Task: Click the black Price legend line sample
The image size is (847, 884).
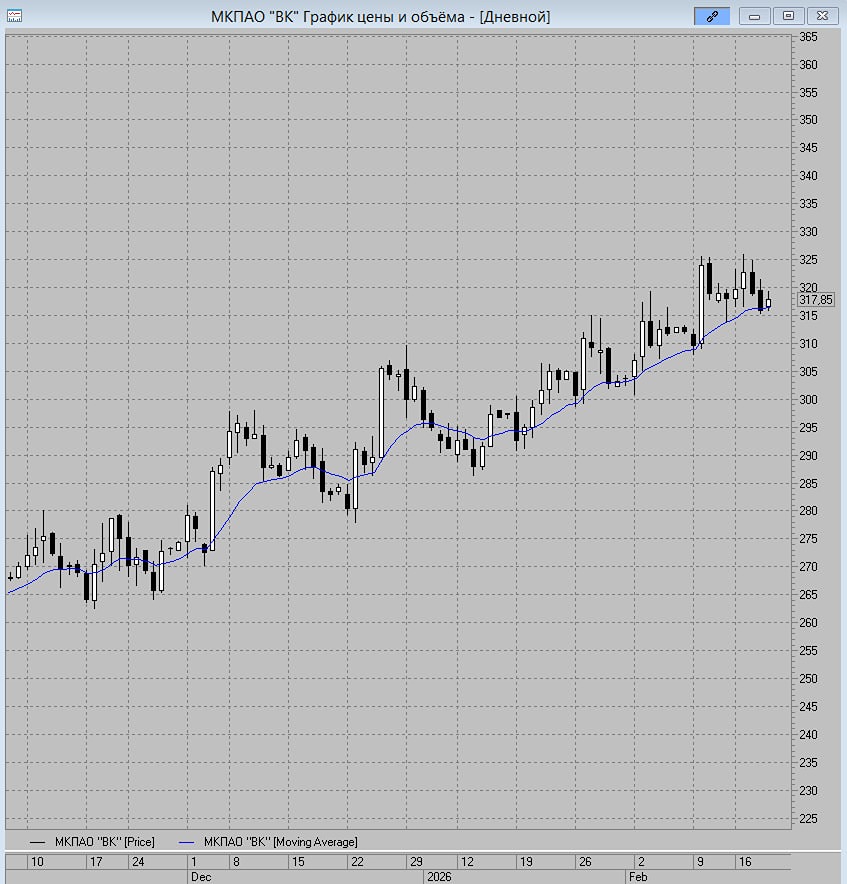Action: pos(37,842)
